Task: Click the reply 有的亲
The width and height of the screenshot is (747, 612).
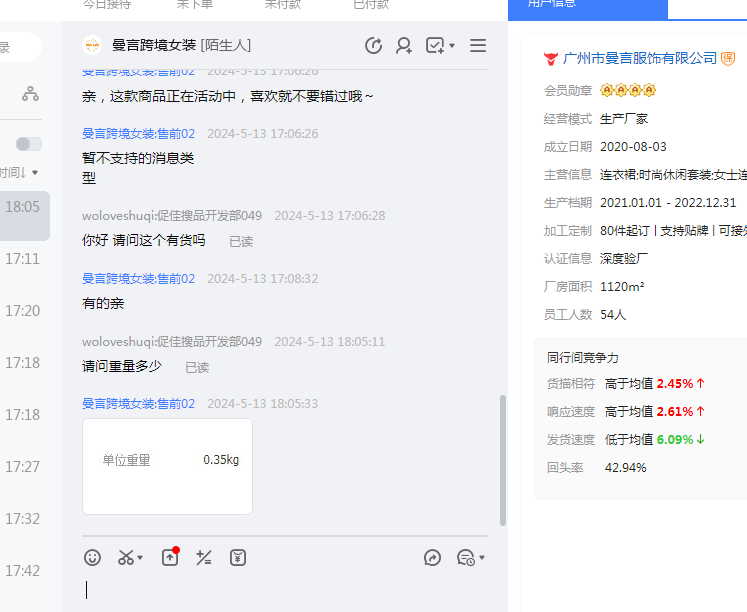Action: tap(103, 303)
